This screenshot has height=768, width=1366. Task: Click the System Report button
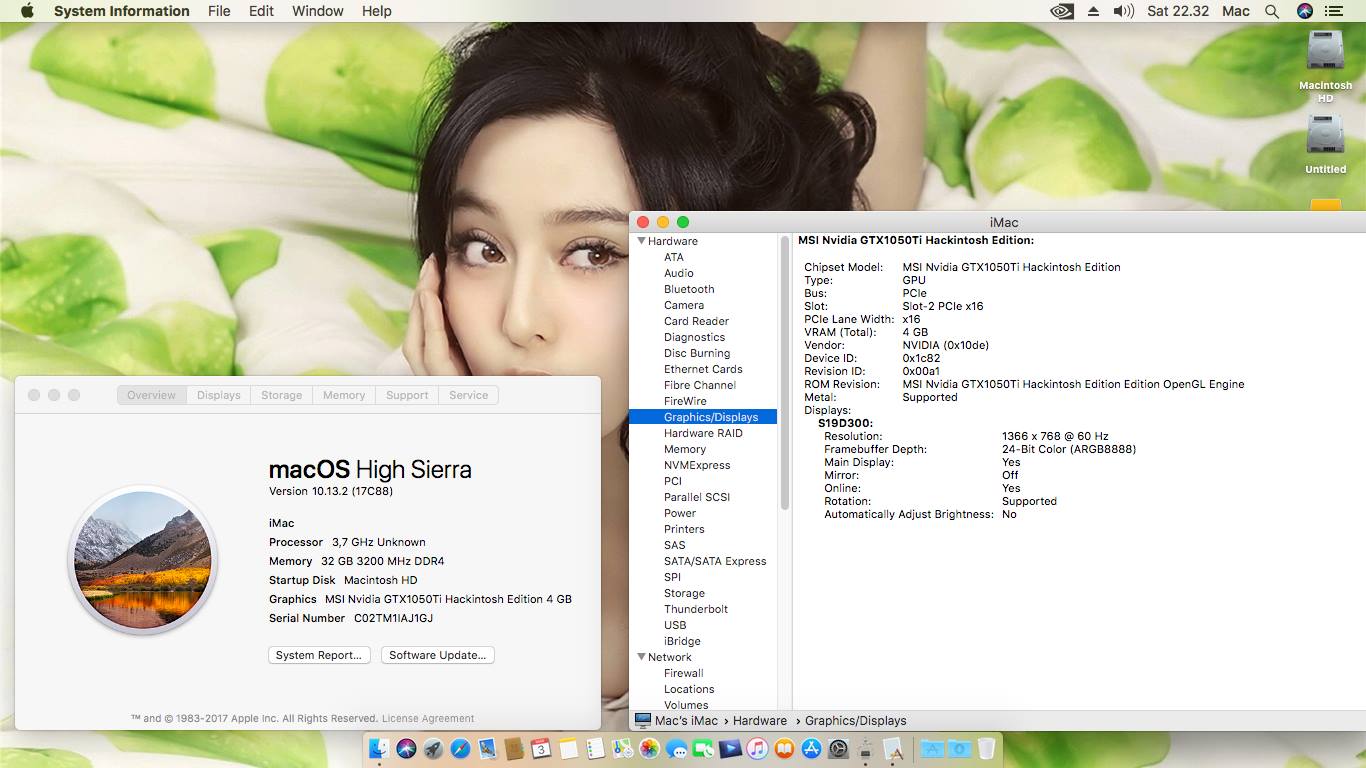(318, 655)
